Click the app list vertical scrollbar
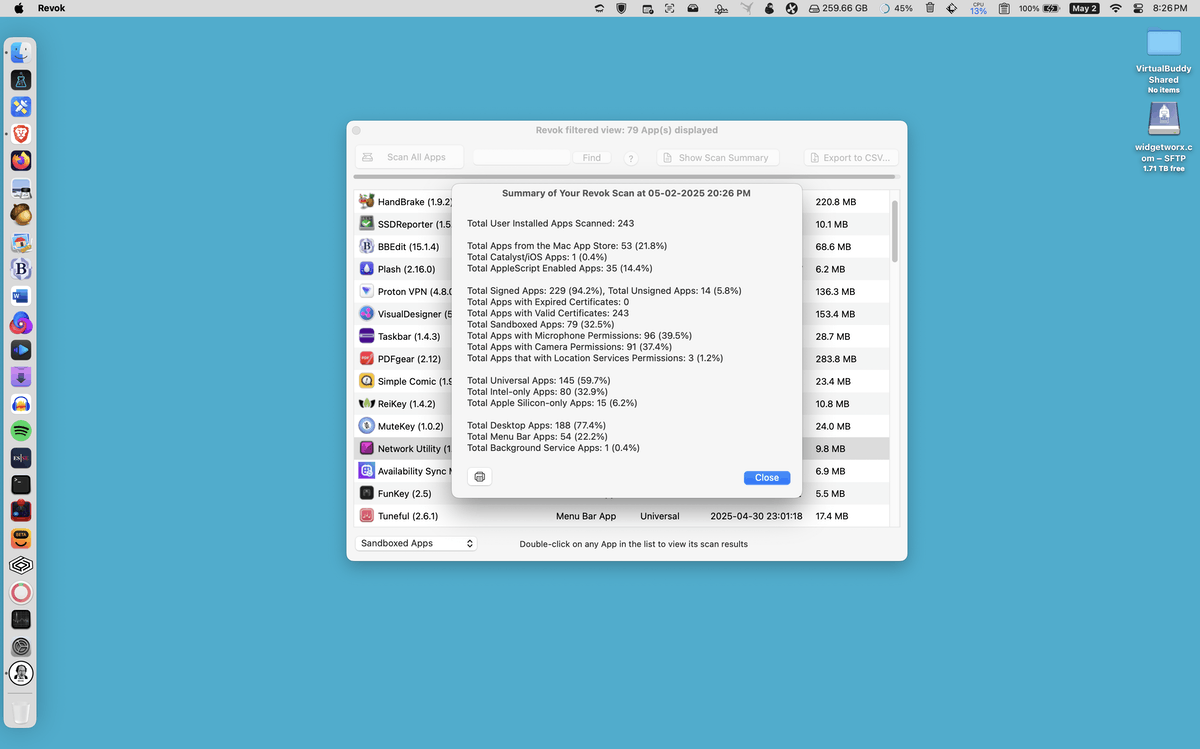This screenshot has height=749, width=1200. [x=895, y=230]
